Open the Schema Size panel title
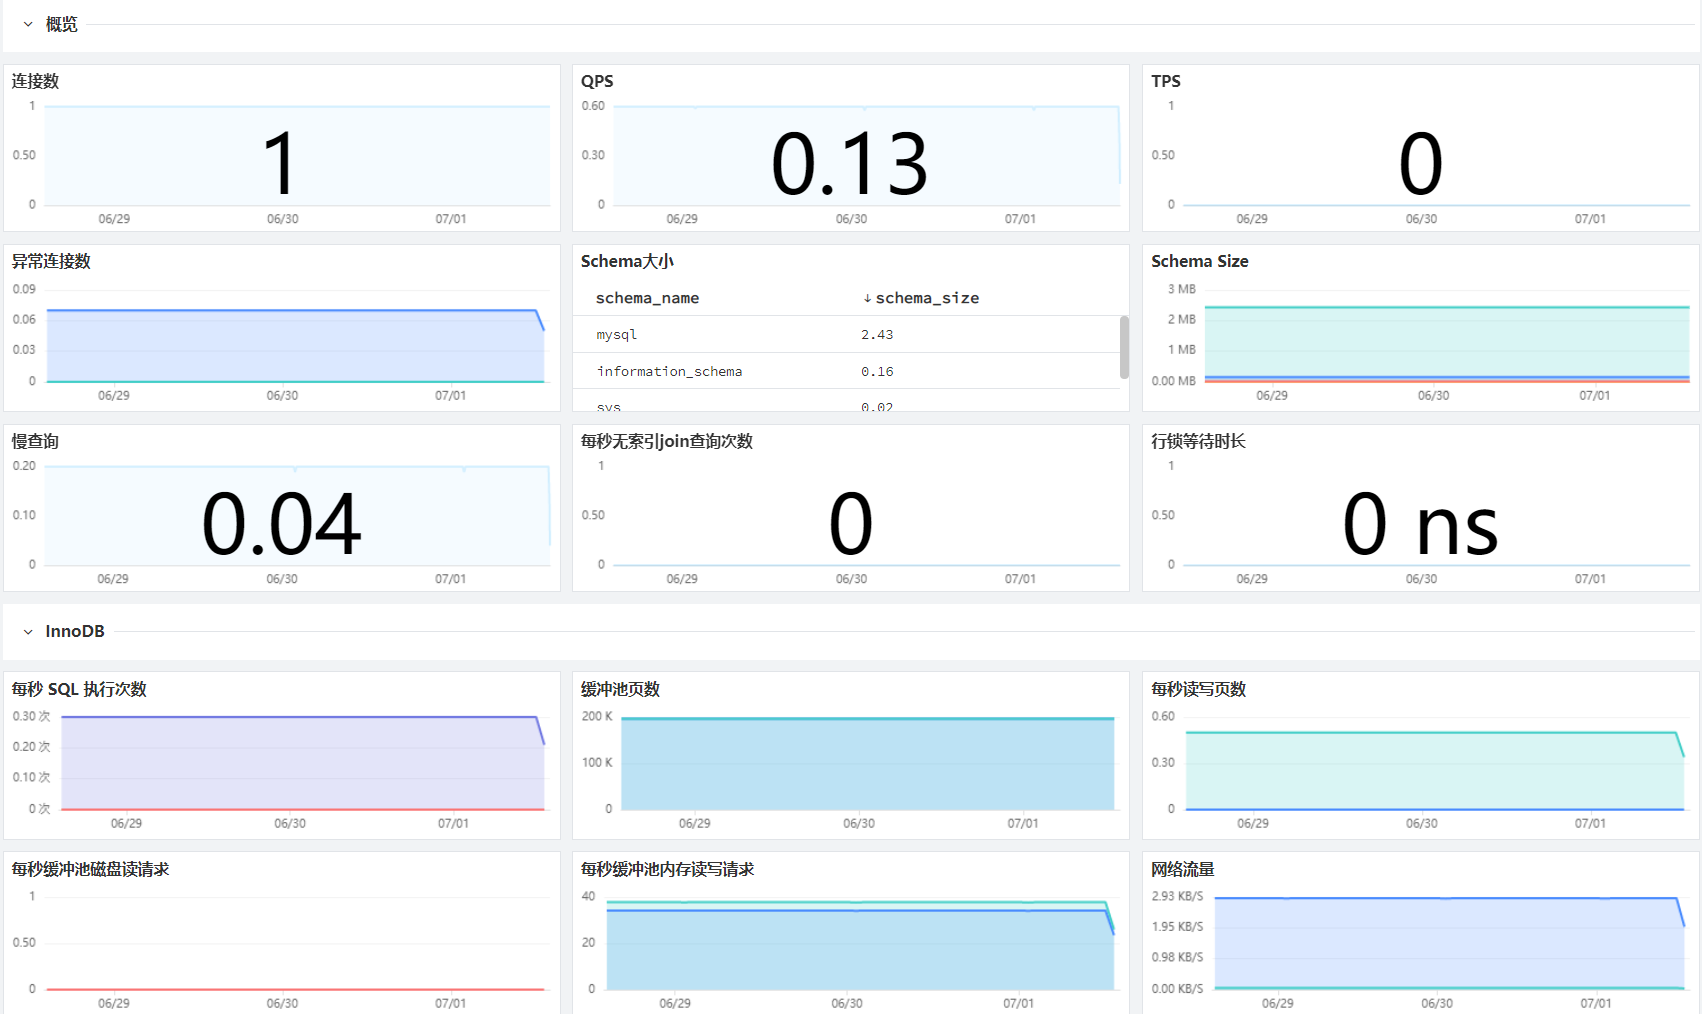 (1200, 261)
